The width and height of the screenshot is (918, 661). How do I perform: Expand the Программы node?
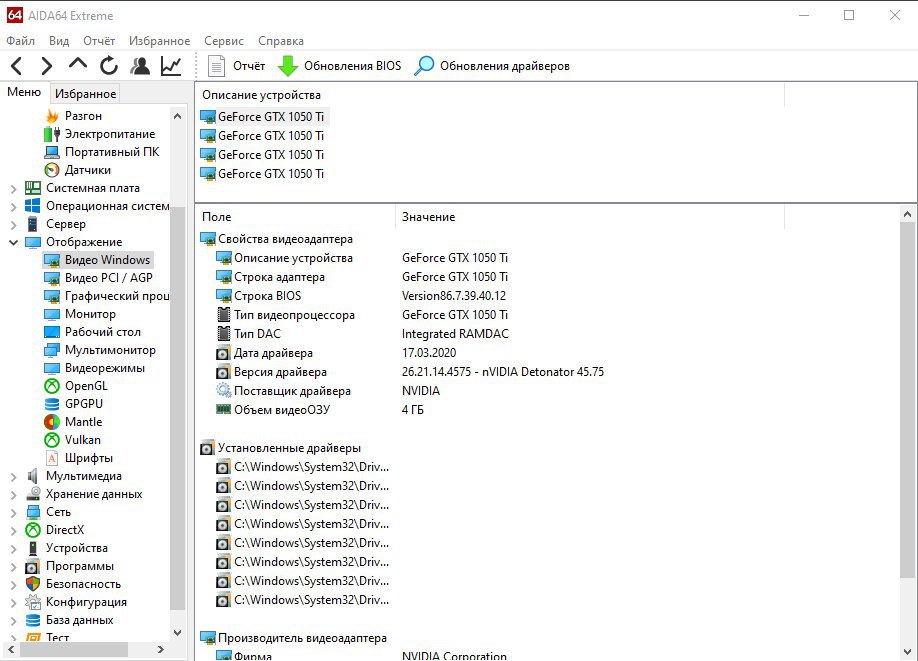point(13,567)
